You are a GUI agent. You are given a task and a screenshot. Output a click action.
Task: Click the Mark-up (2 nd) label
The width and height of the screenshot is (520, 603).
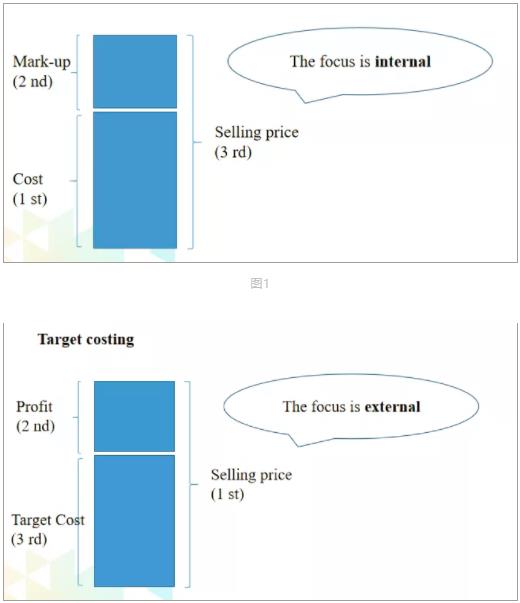[42, 72]
